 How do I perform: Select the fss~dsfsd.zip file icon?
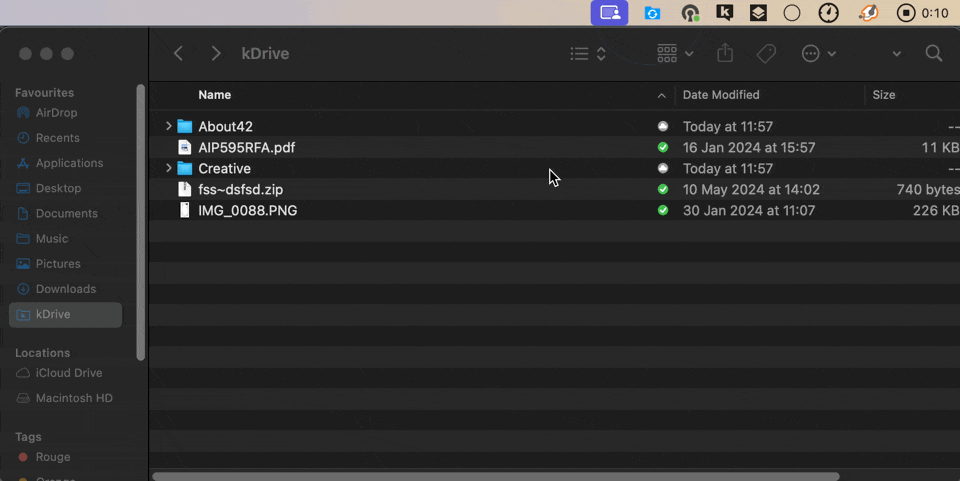184,189
